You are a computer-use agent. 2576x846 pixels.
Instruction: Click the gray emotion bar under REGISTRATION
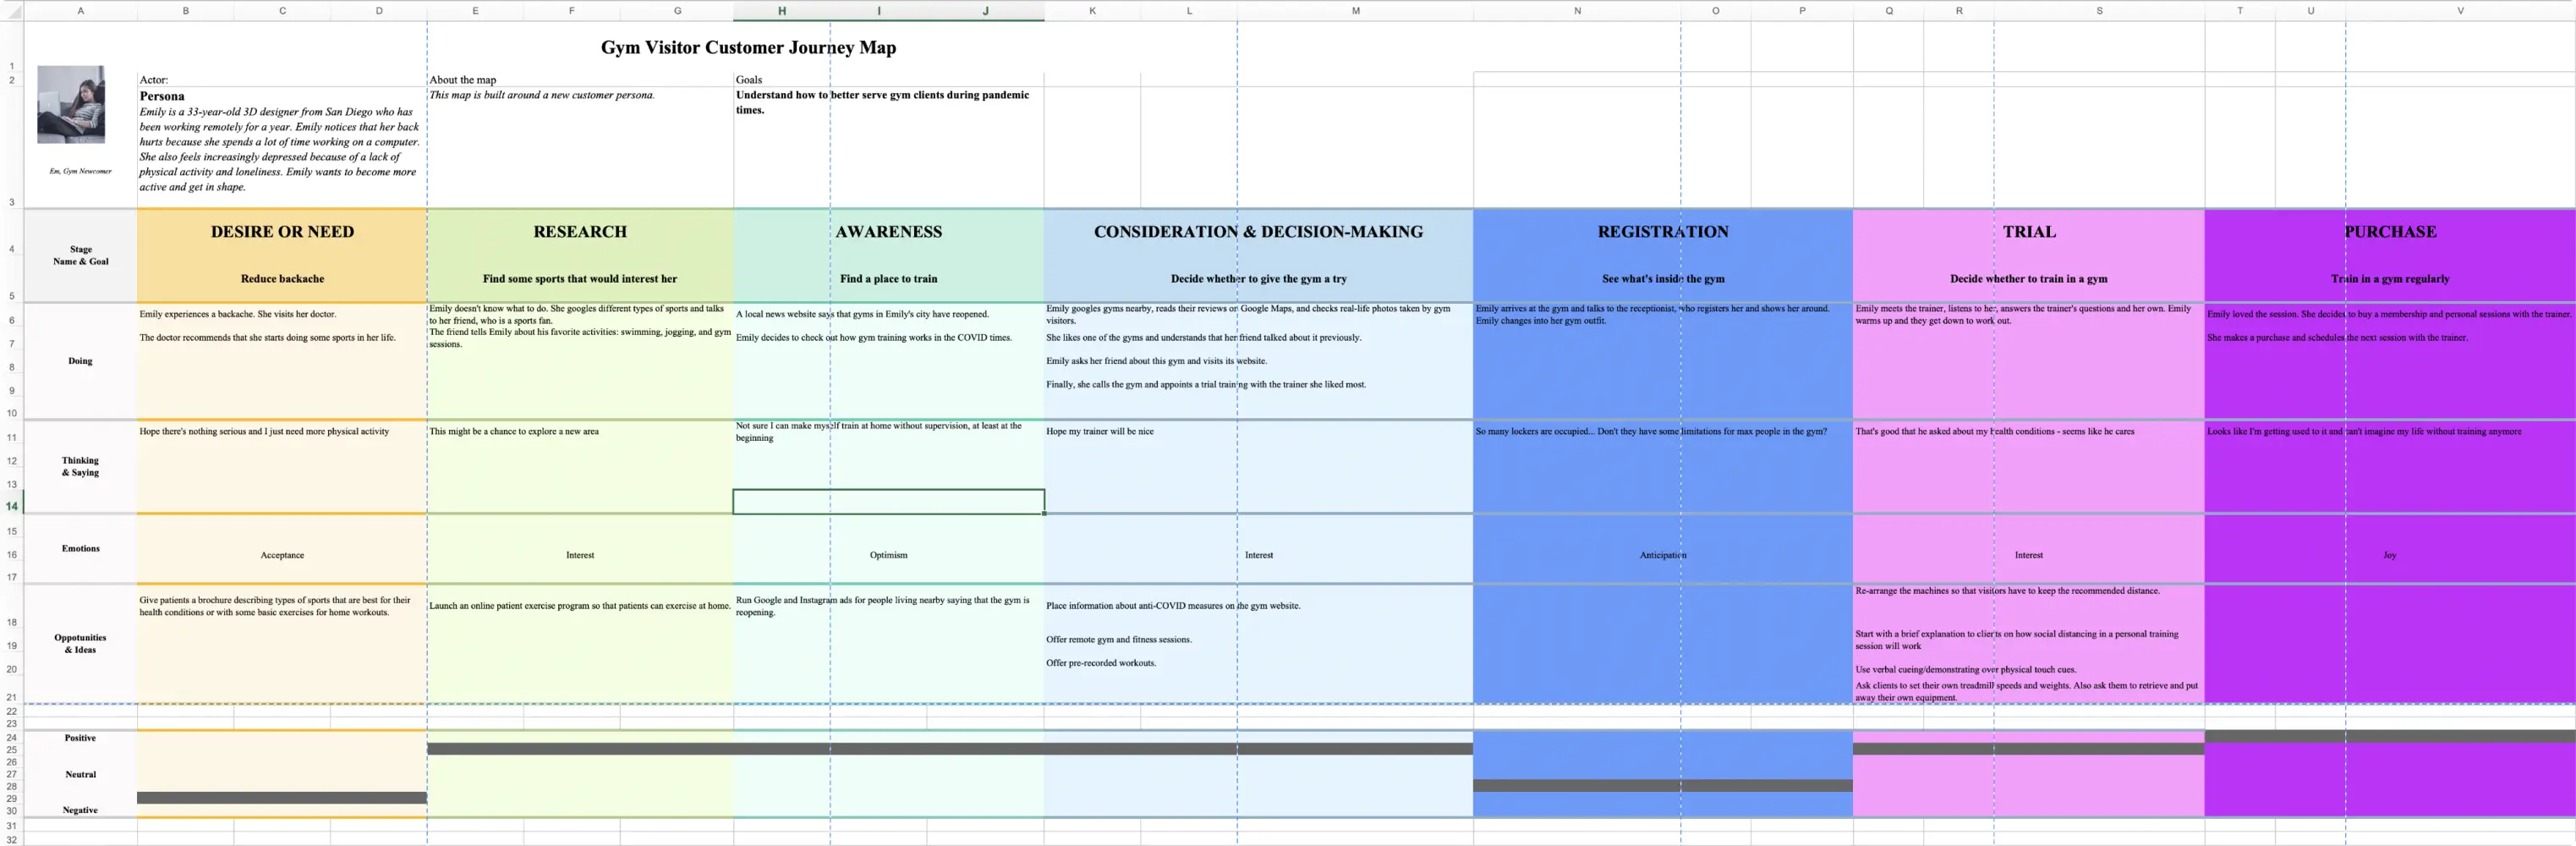click(1663, 786)
